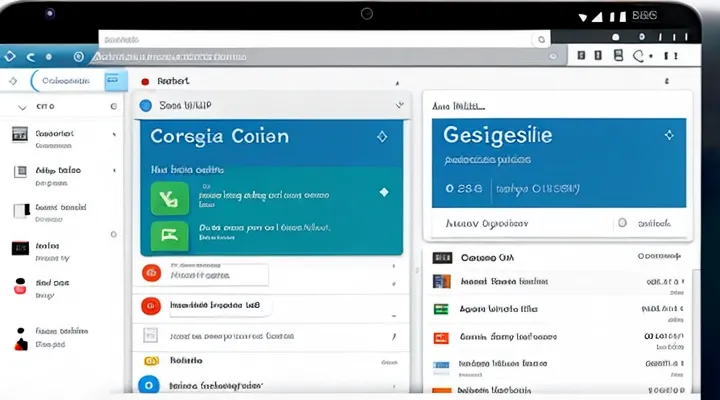
Task: Click the back arrow in top-left toolbar
Action: (x=10, y=57)
